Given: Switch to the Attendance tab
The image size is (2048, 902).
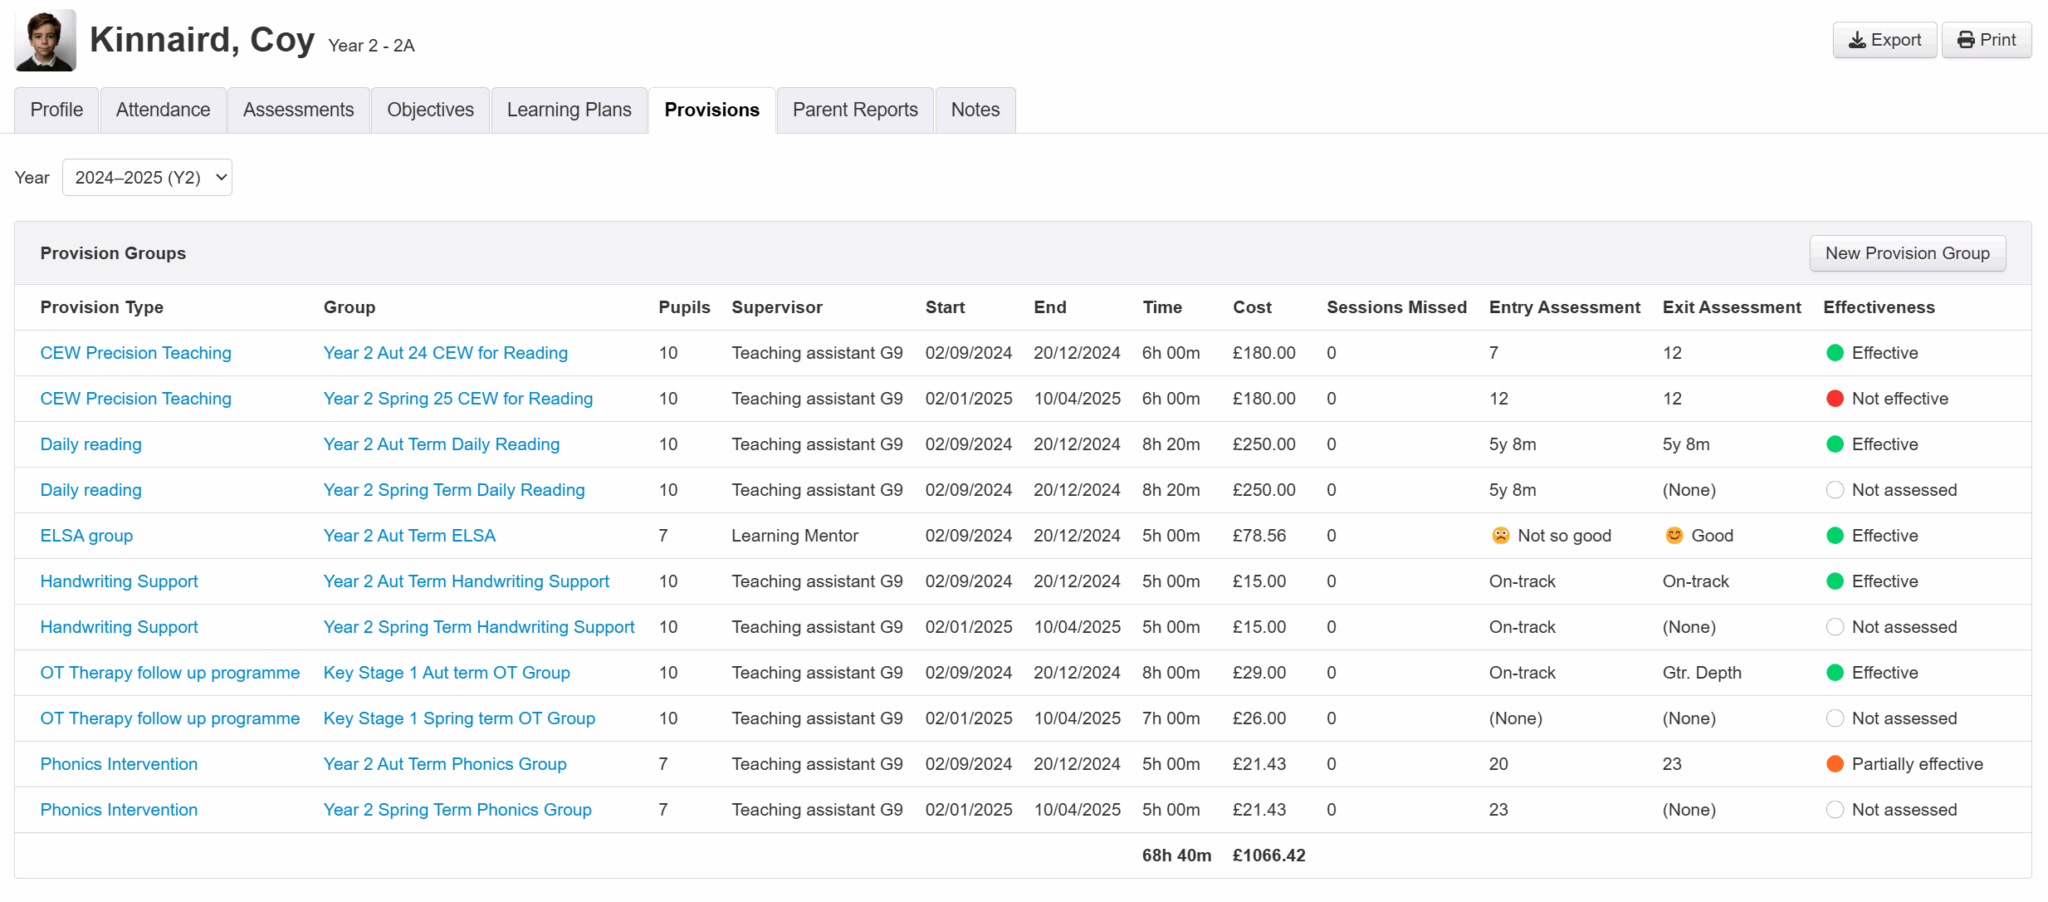Looking at the screenshot, I should pyautogui.click(x=163, y=110).
